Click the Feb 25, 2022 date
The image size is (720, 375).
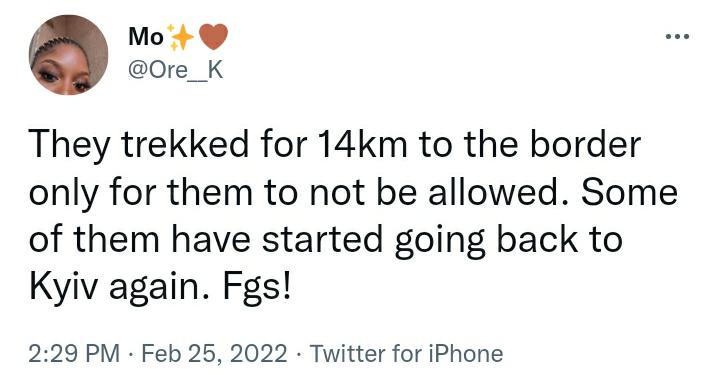tap(214, 354)
